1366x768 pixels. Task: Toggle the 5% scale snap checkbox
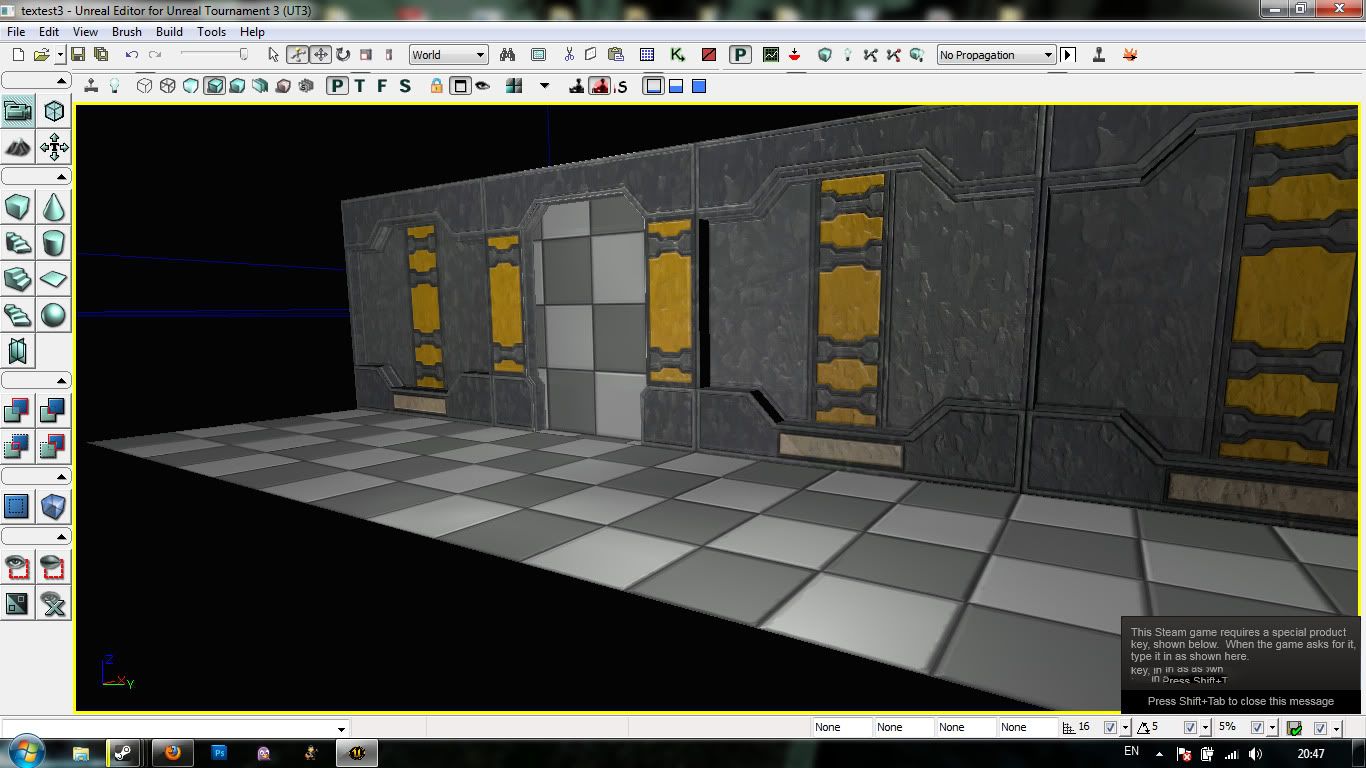pos(1257,728)
